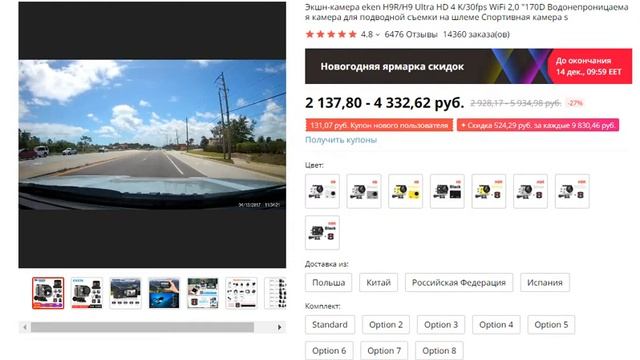Select the first yellow camera color variant

point(405,191)
